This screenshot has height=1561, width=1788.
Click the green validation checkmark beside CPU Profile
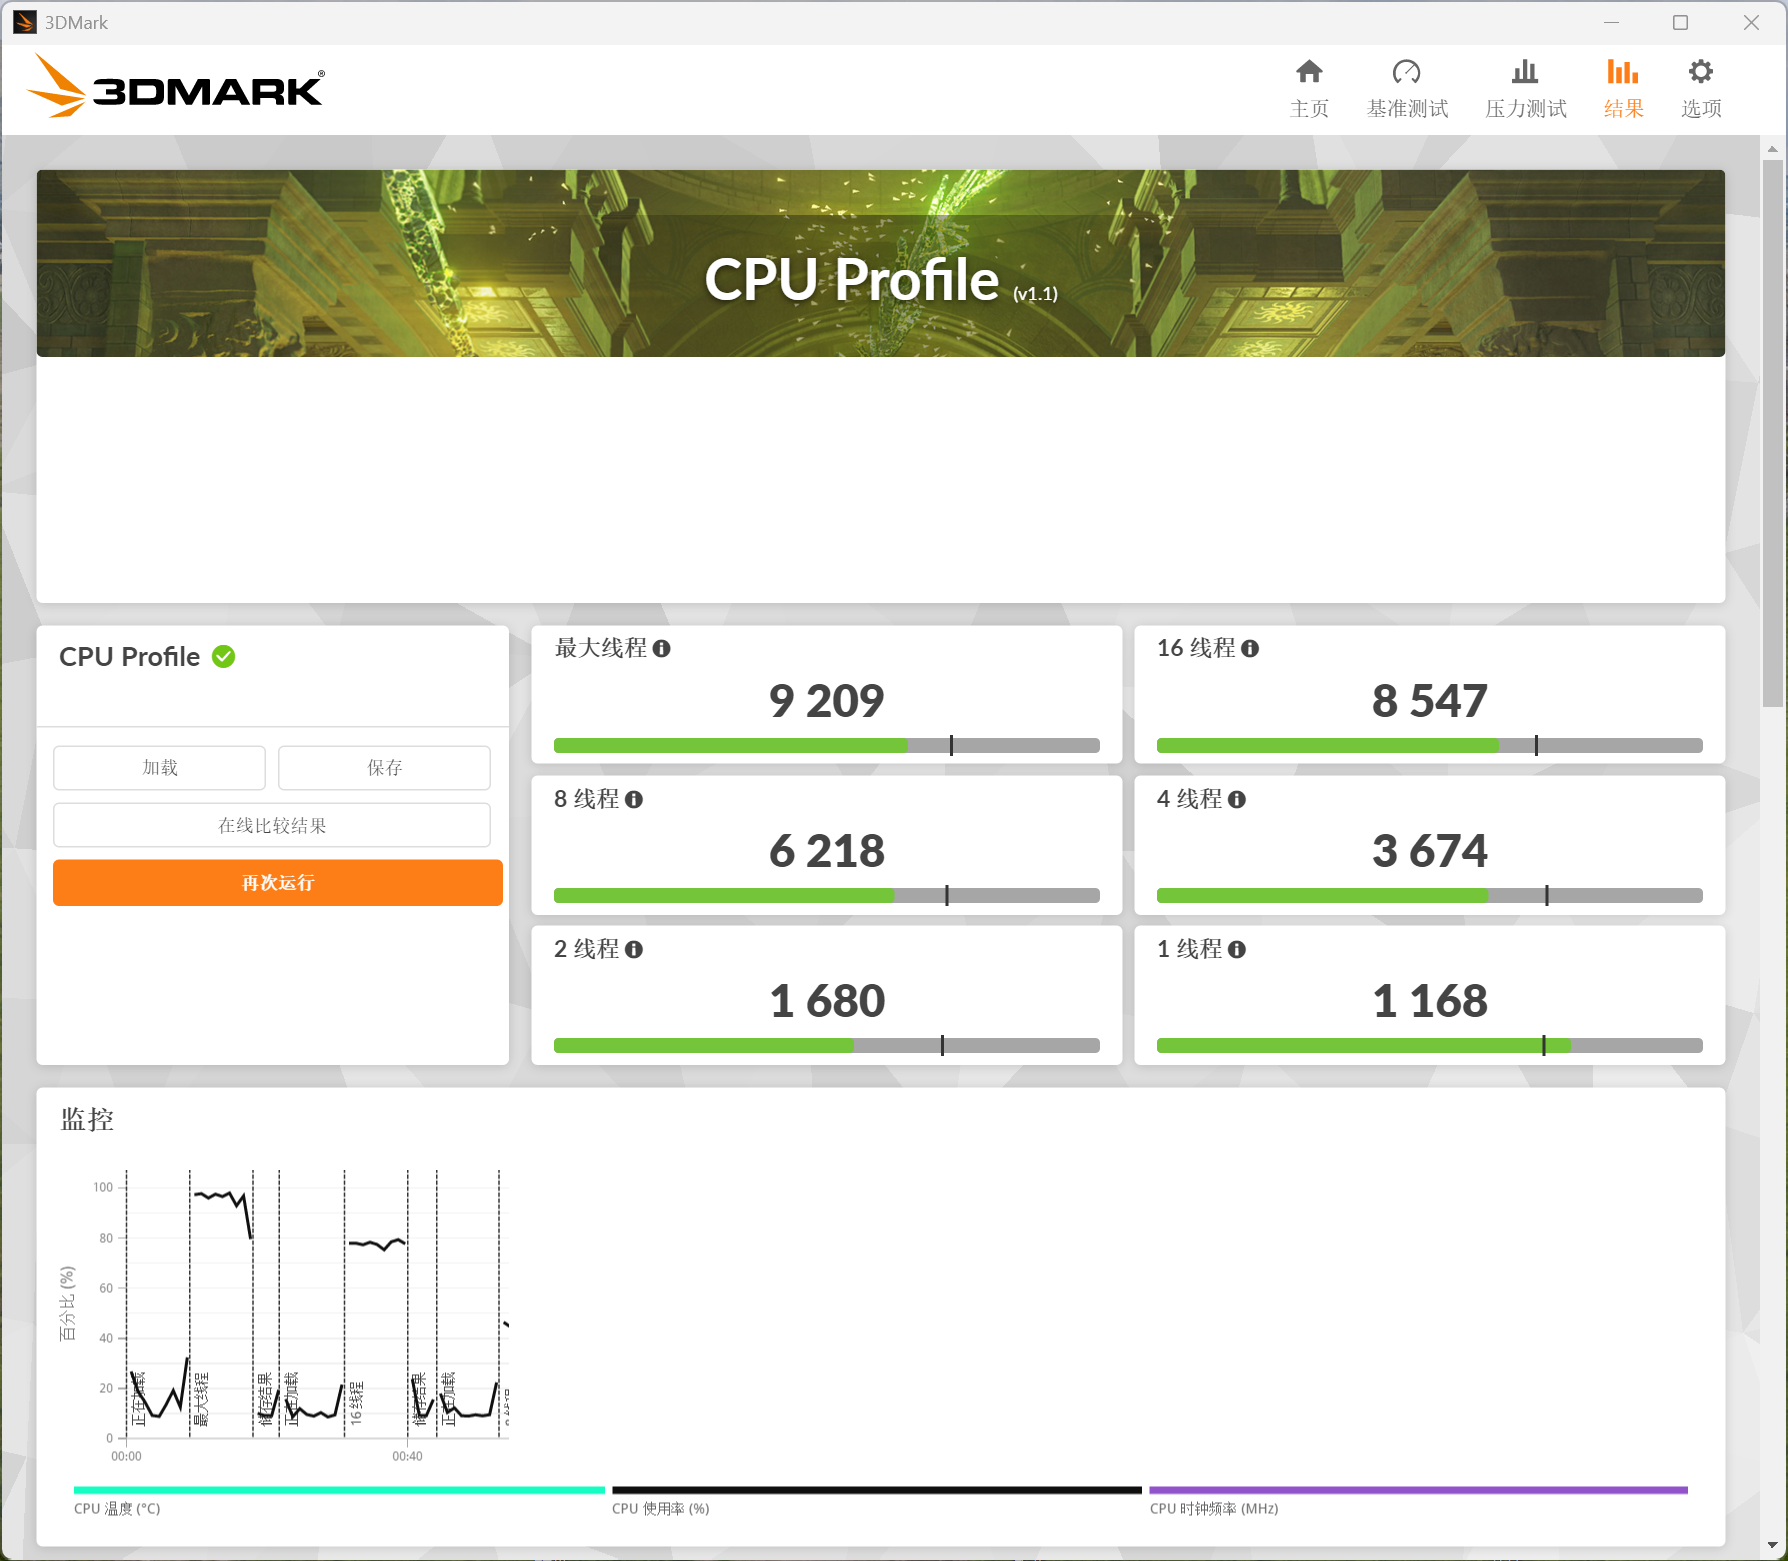tap(224, 657)
